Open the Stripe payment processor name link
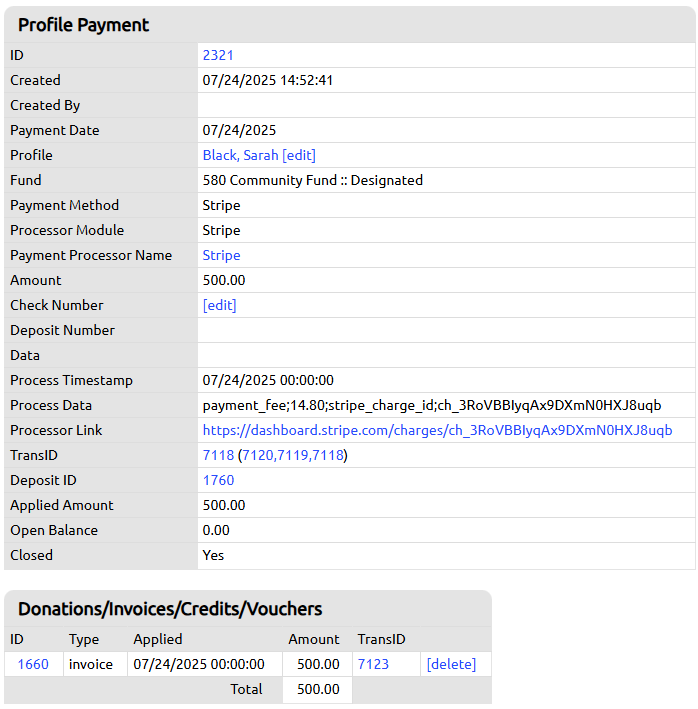This screenshot has width=698, height=709. click(x=221, y=255)
